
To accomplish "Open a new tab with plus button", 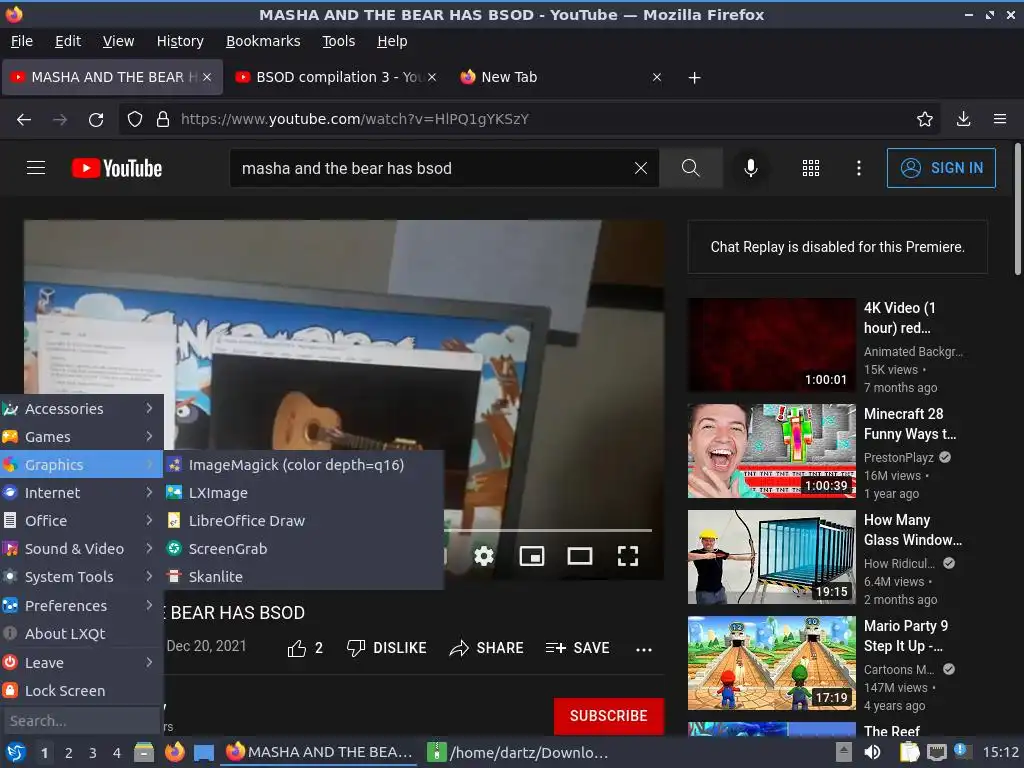I will coord(695,78).
